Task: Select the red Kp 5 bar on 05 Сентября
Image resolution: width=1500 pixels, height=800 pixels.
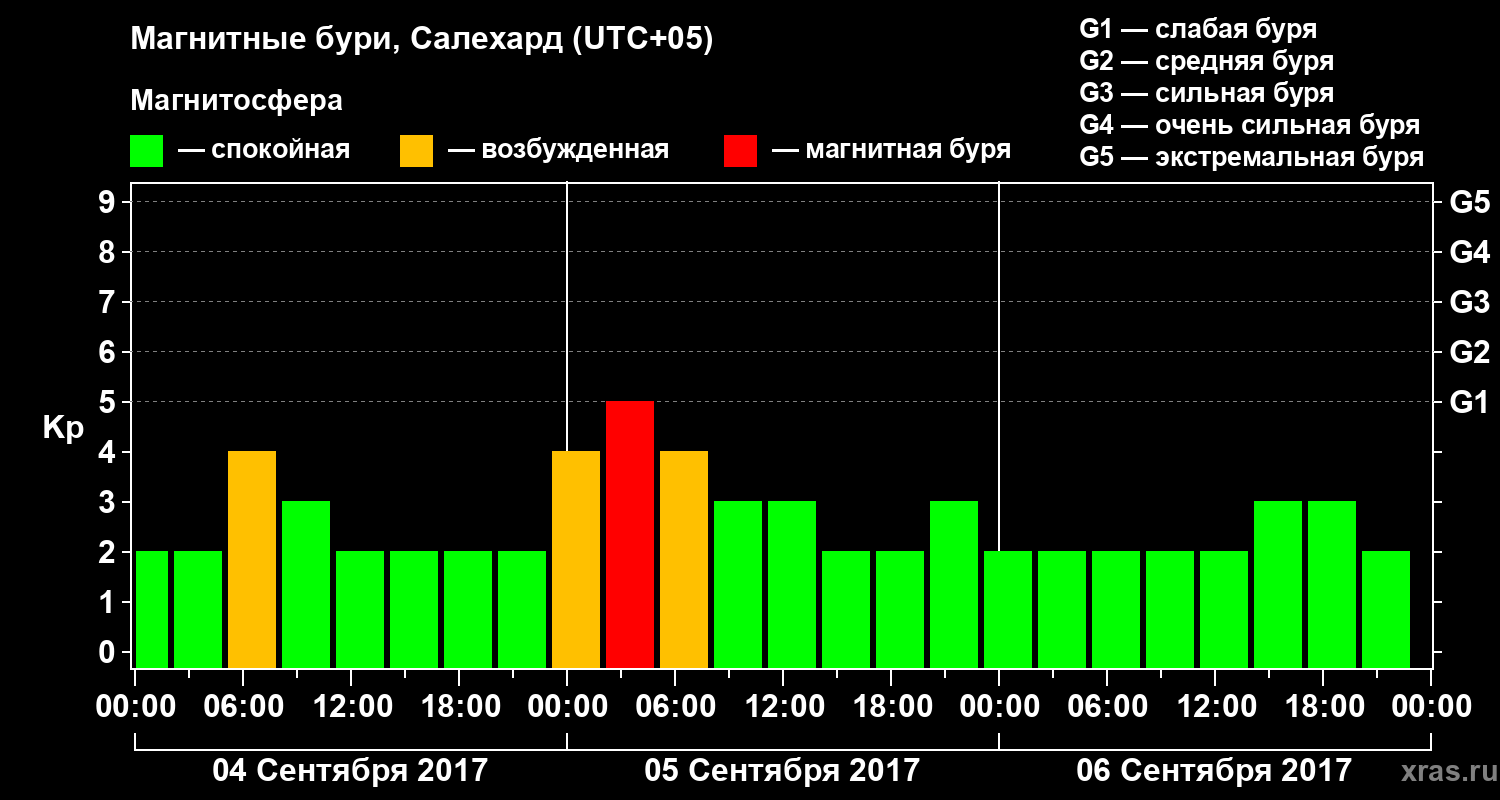Action: (630, 534)
